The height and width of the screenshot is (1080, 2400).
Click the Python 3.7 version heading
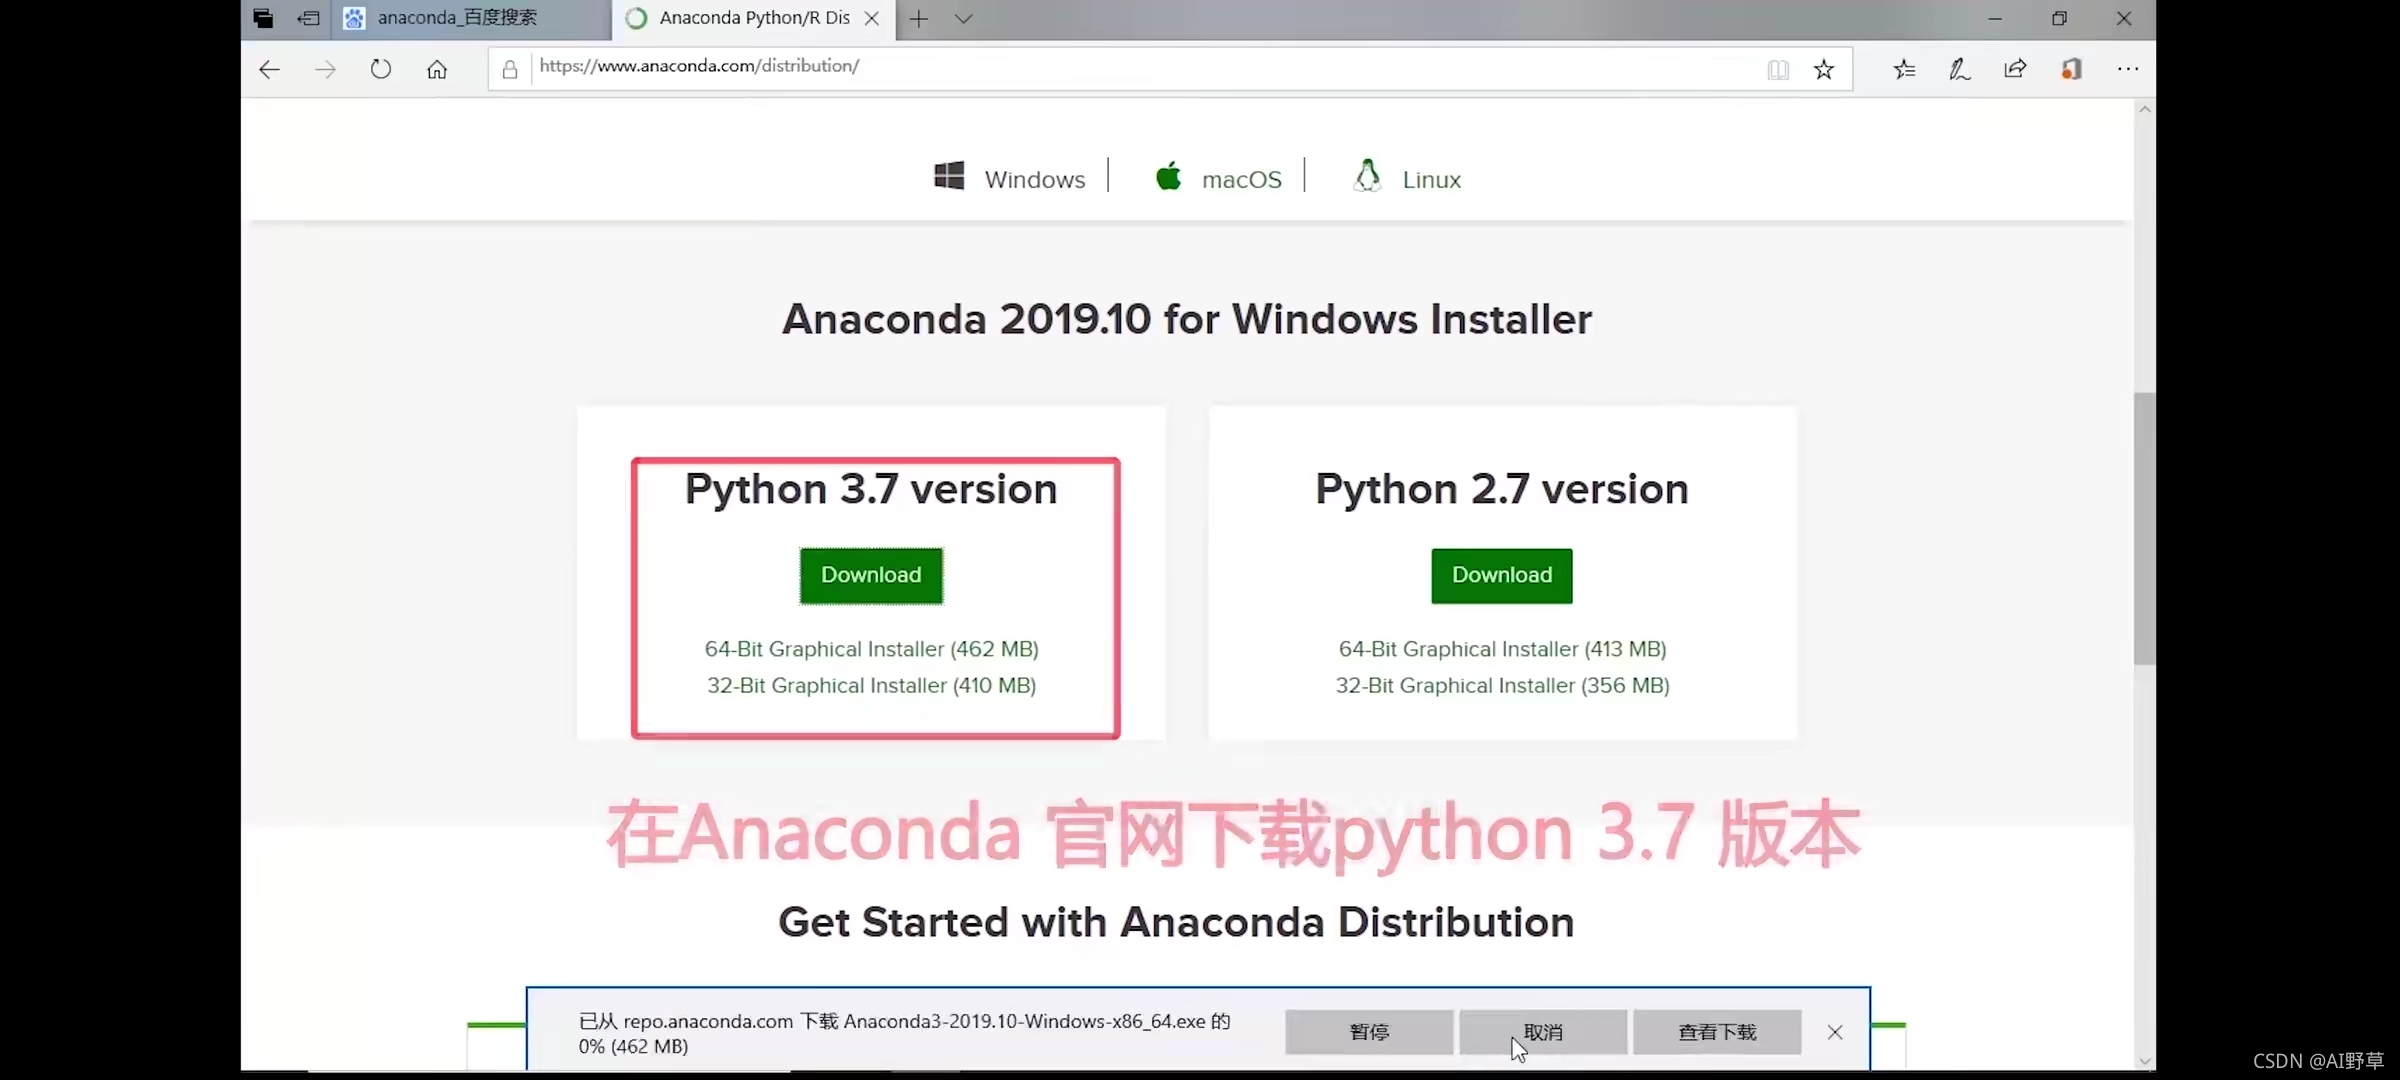871,490
